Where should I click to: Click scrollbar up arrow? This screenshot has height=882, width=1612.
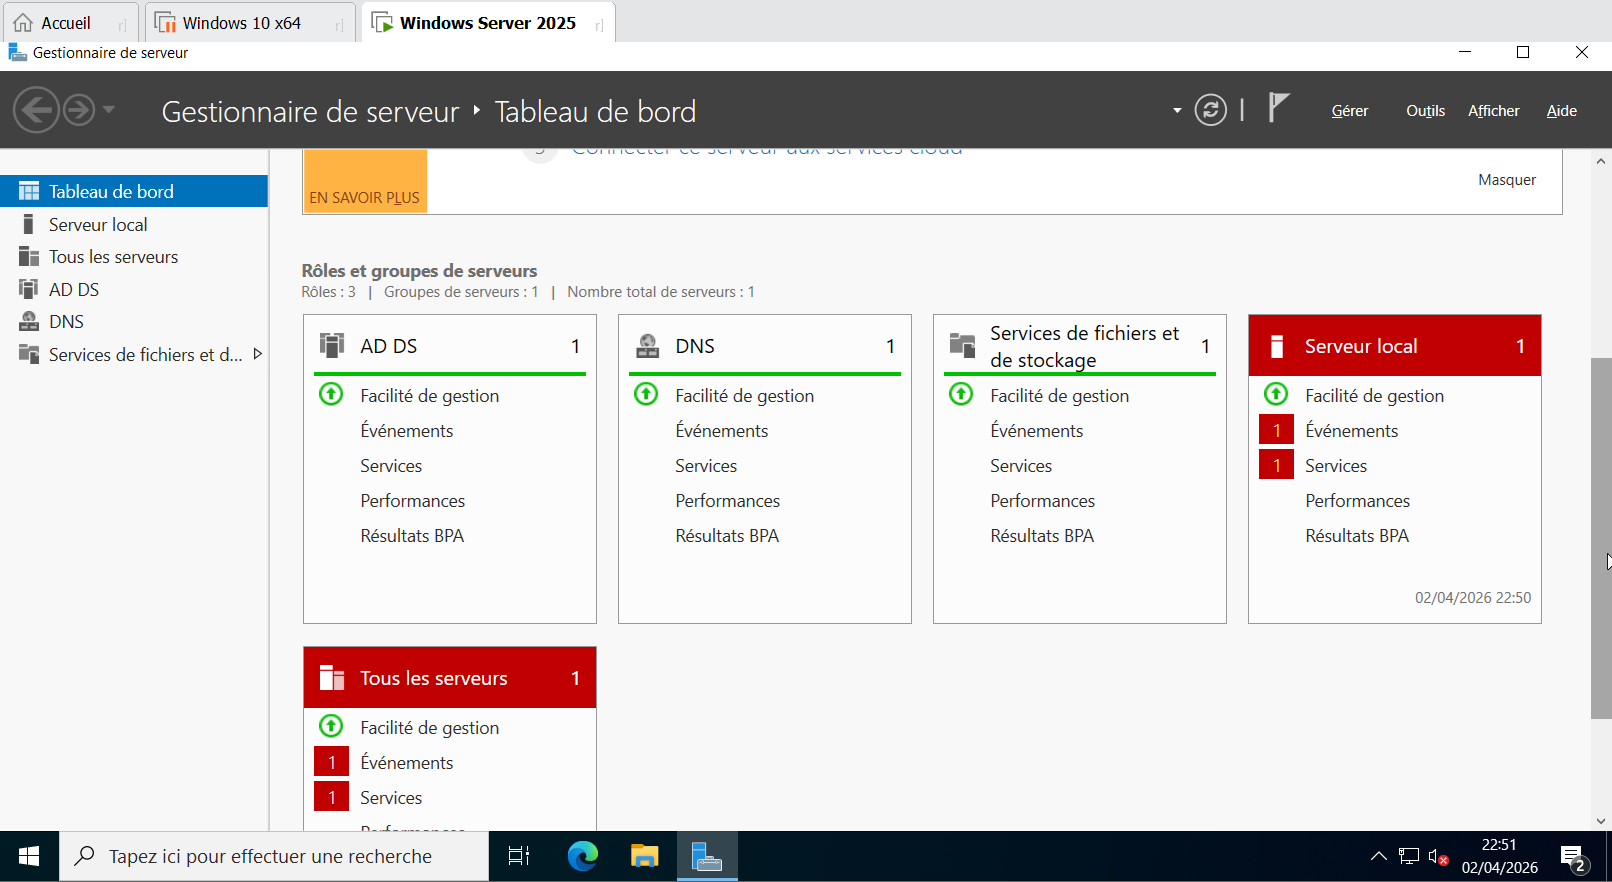1601,160
